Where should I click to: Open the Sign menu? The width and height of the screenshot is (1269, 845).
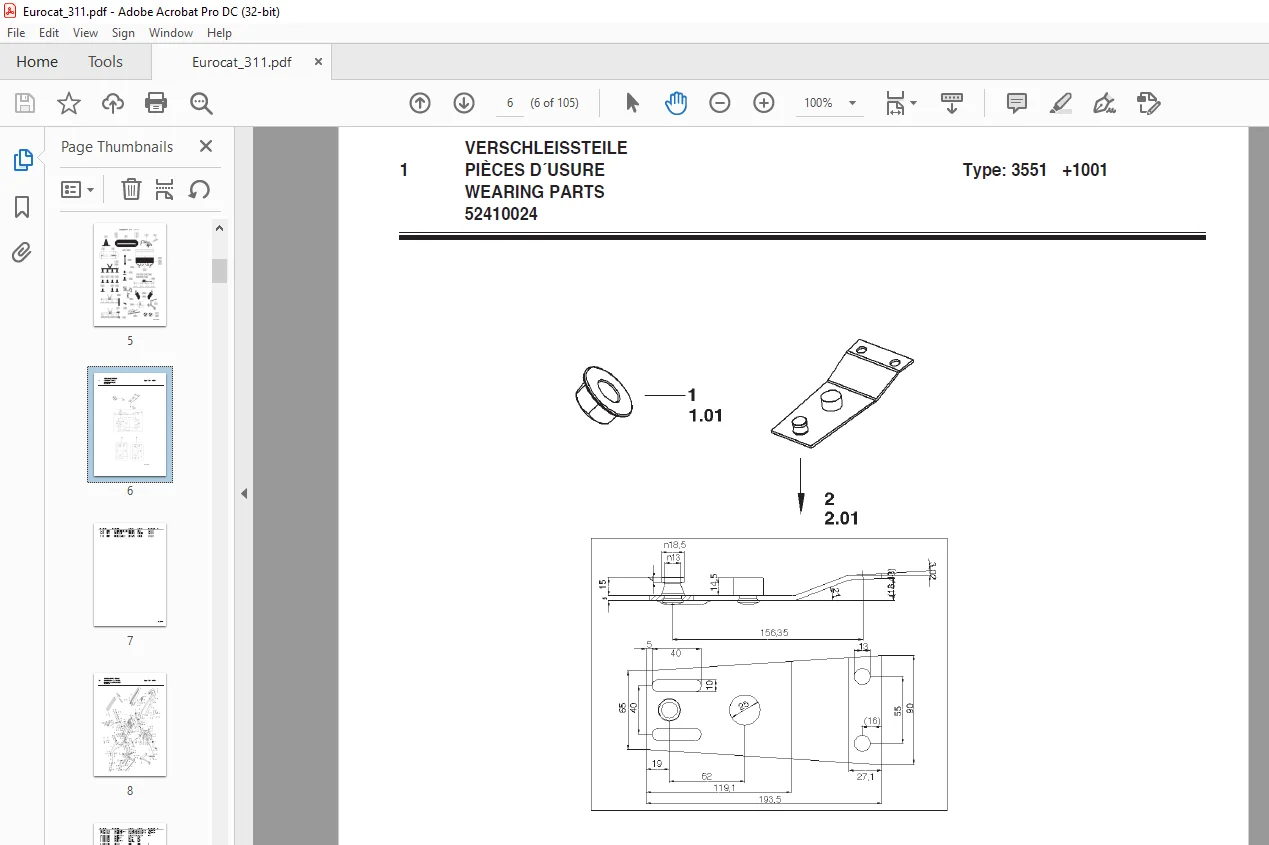pyautogui.click(x=123, y=33)
